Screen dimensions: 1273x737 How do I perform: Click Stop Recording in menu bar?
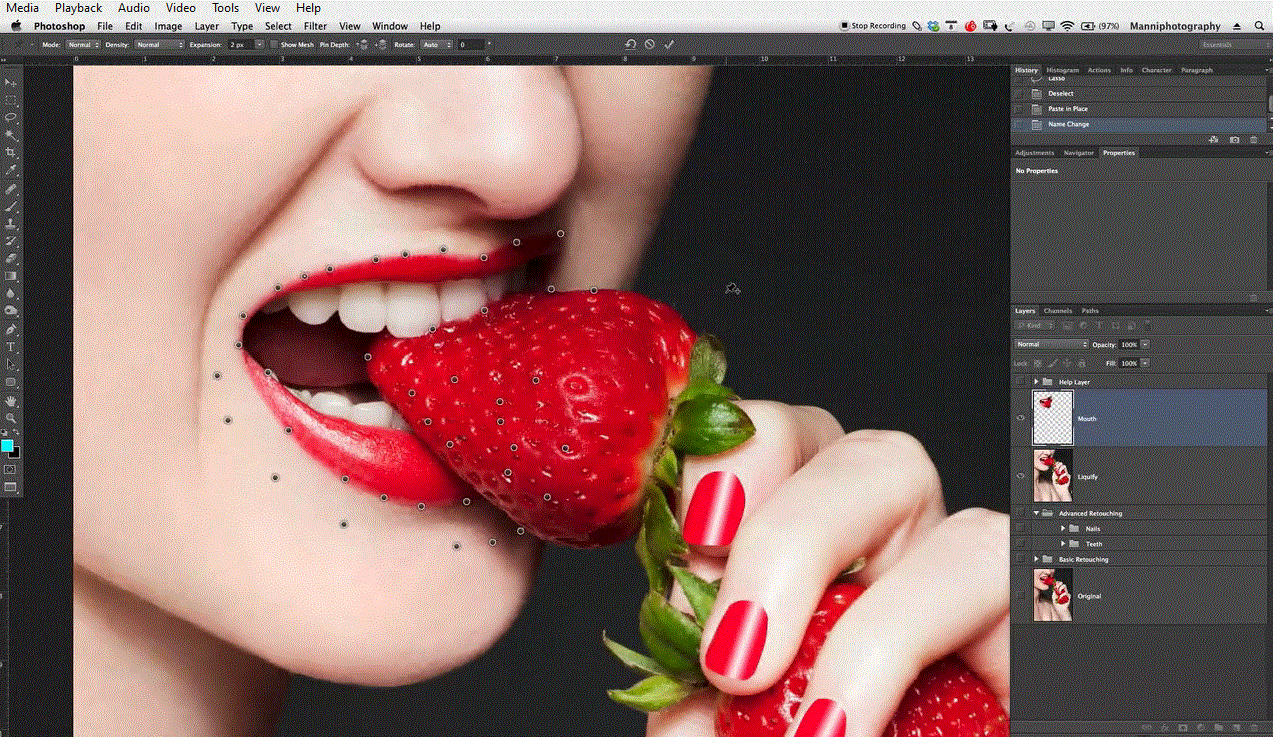click(872, 26)
